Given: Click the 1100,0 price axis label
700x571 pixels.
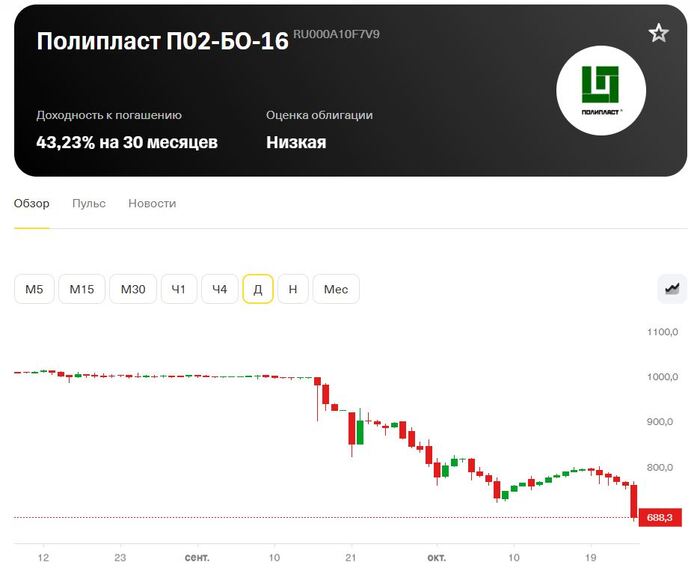Looking at the screenshot, I should coord(662,332).
